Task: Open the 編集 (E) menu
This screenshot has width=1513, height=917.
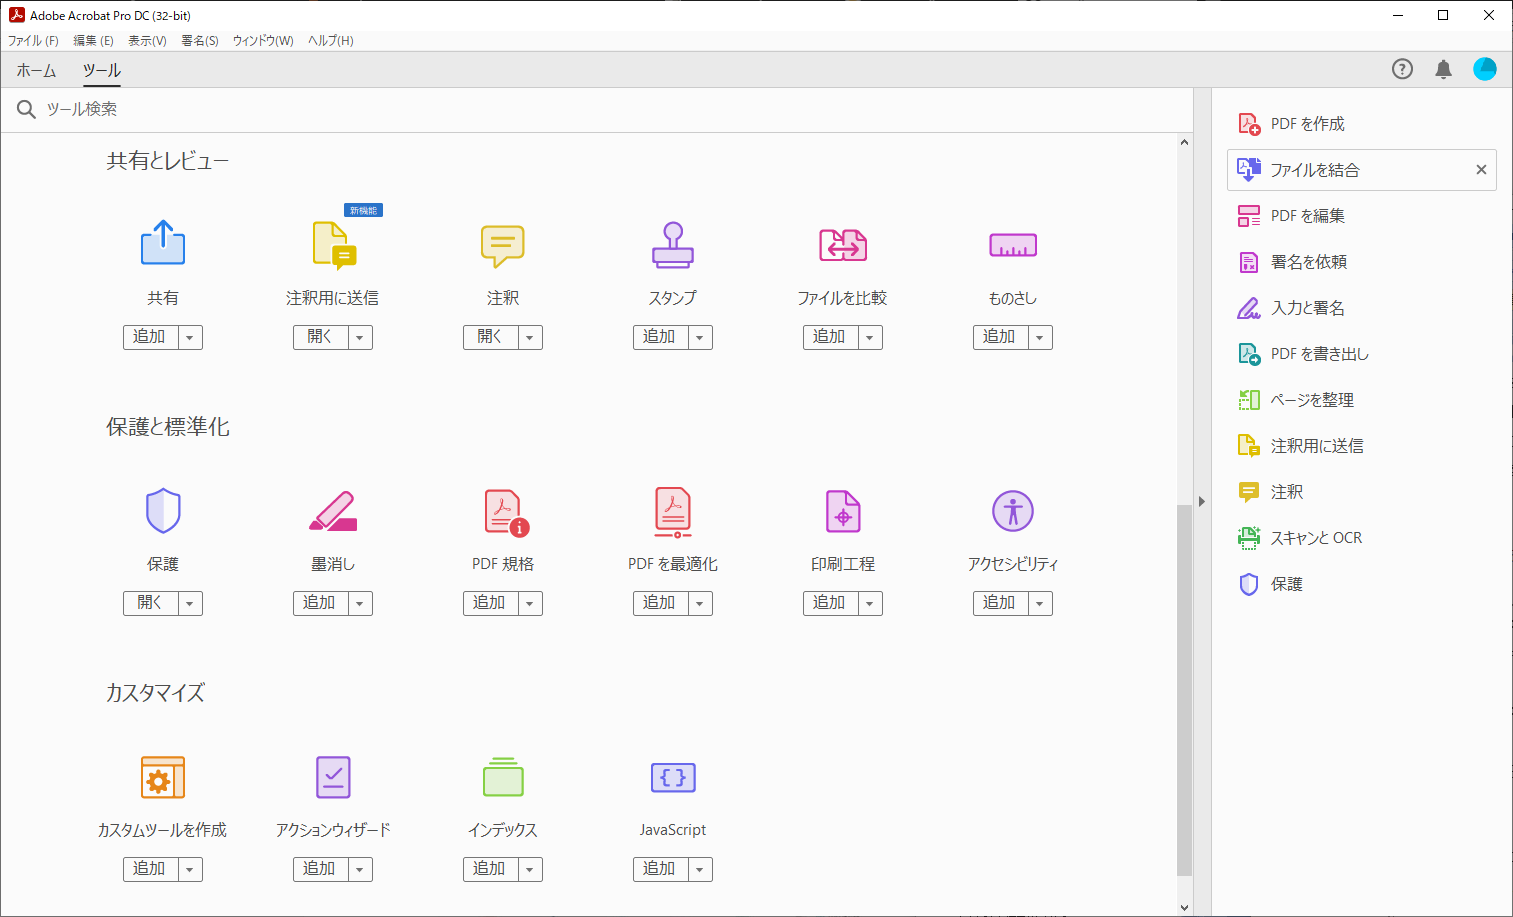Action: (93, 41)
